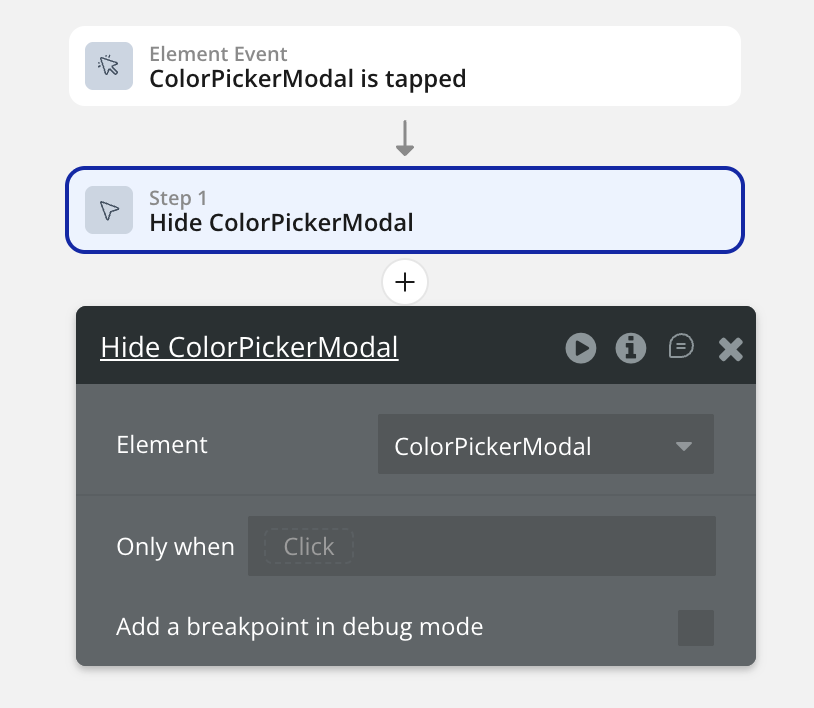The image size is (814, 708).
Task: Click the tap-cursor icon on the Element Event card
Action: [109, 66]
